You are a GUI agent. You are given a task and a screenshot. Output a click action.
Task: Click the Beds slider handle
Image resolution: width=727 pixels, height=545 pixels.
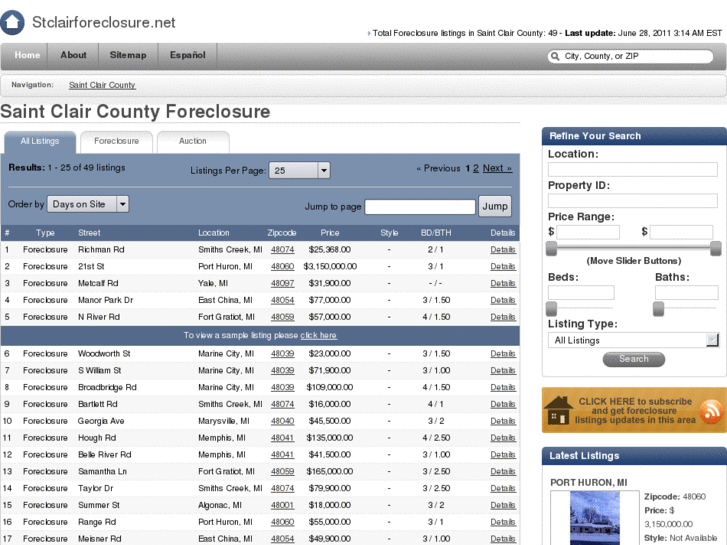(x=551, y=309)
